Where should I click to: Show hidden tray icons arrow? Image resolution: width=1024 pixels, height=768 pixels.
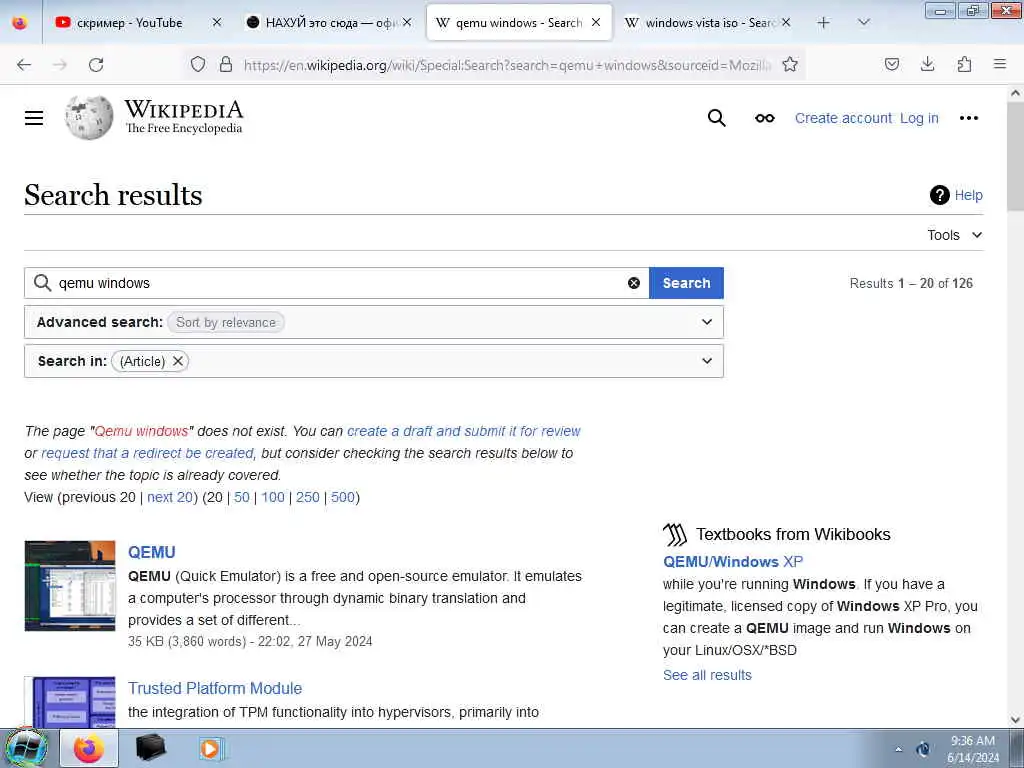[899, 749]
